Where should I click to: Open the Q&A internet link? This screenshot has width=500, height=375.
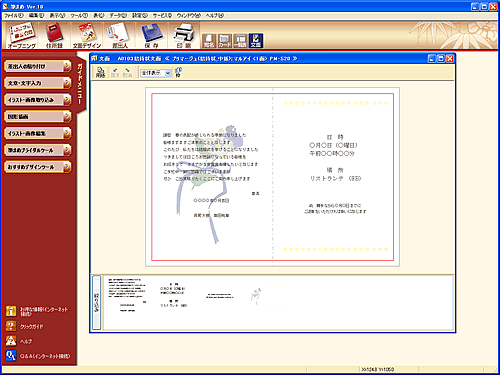(x=38, y=356)
